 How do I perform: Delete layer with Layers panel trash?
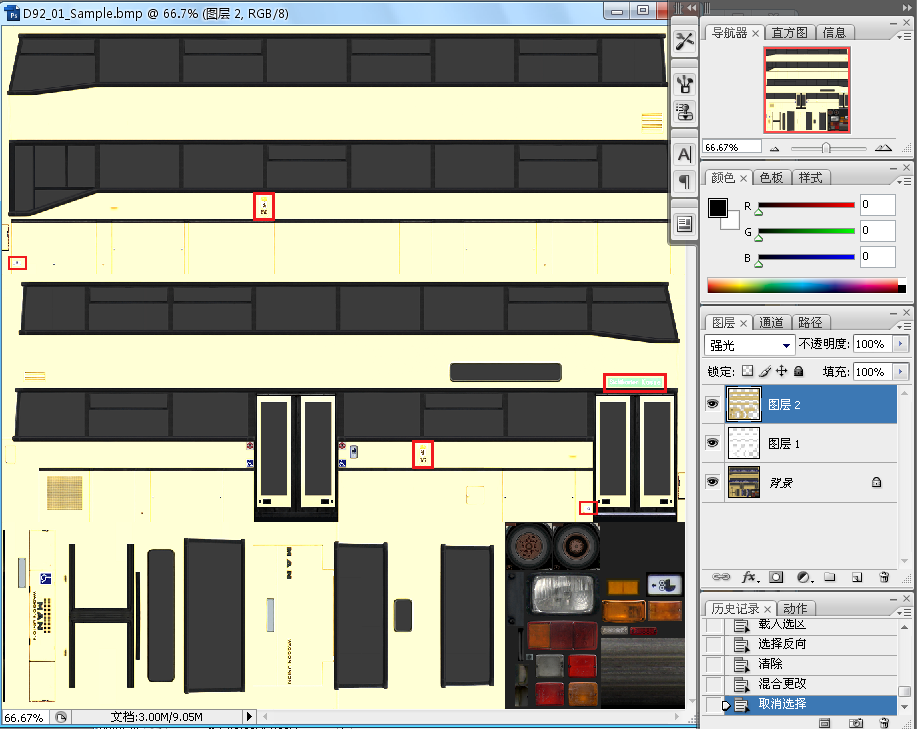884,577
